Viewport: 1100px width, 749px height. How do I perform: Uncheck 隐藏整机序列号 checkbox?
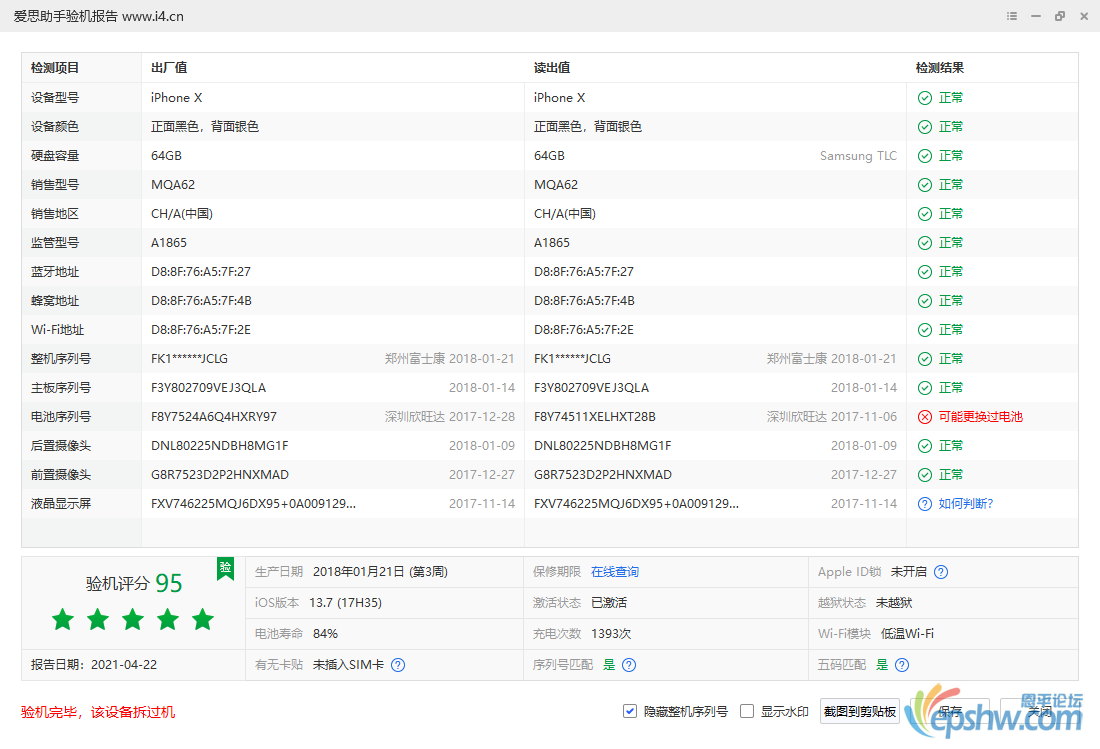[630, 711]
